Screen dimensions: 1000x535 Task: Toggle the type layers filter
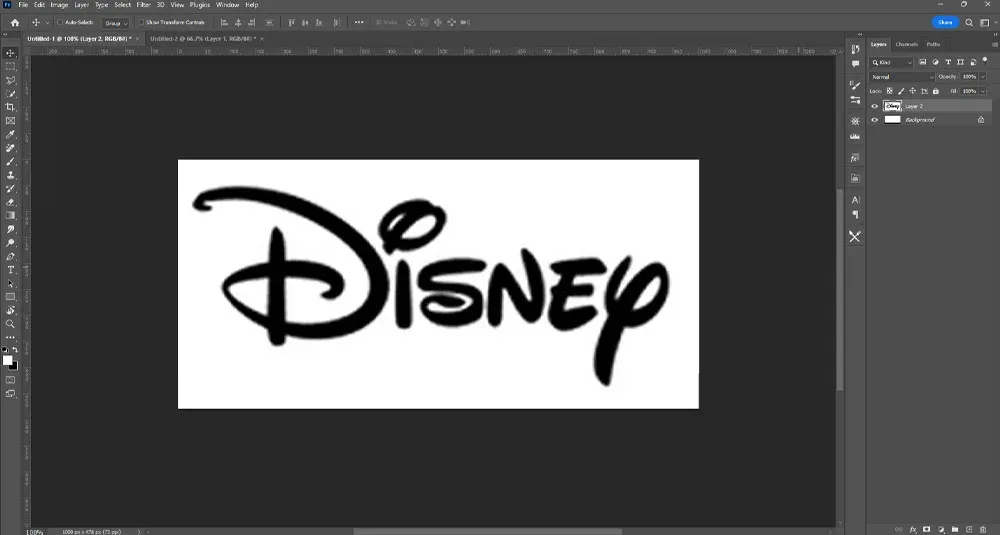(948, 62)
